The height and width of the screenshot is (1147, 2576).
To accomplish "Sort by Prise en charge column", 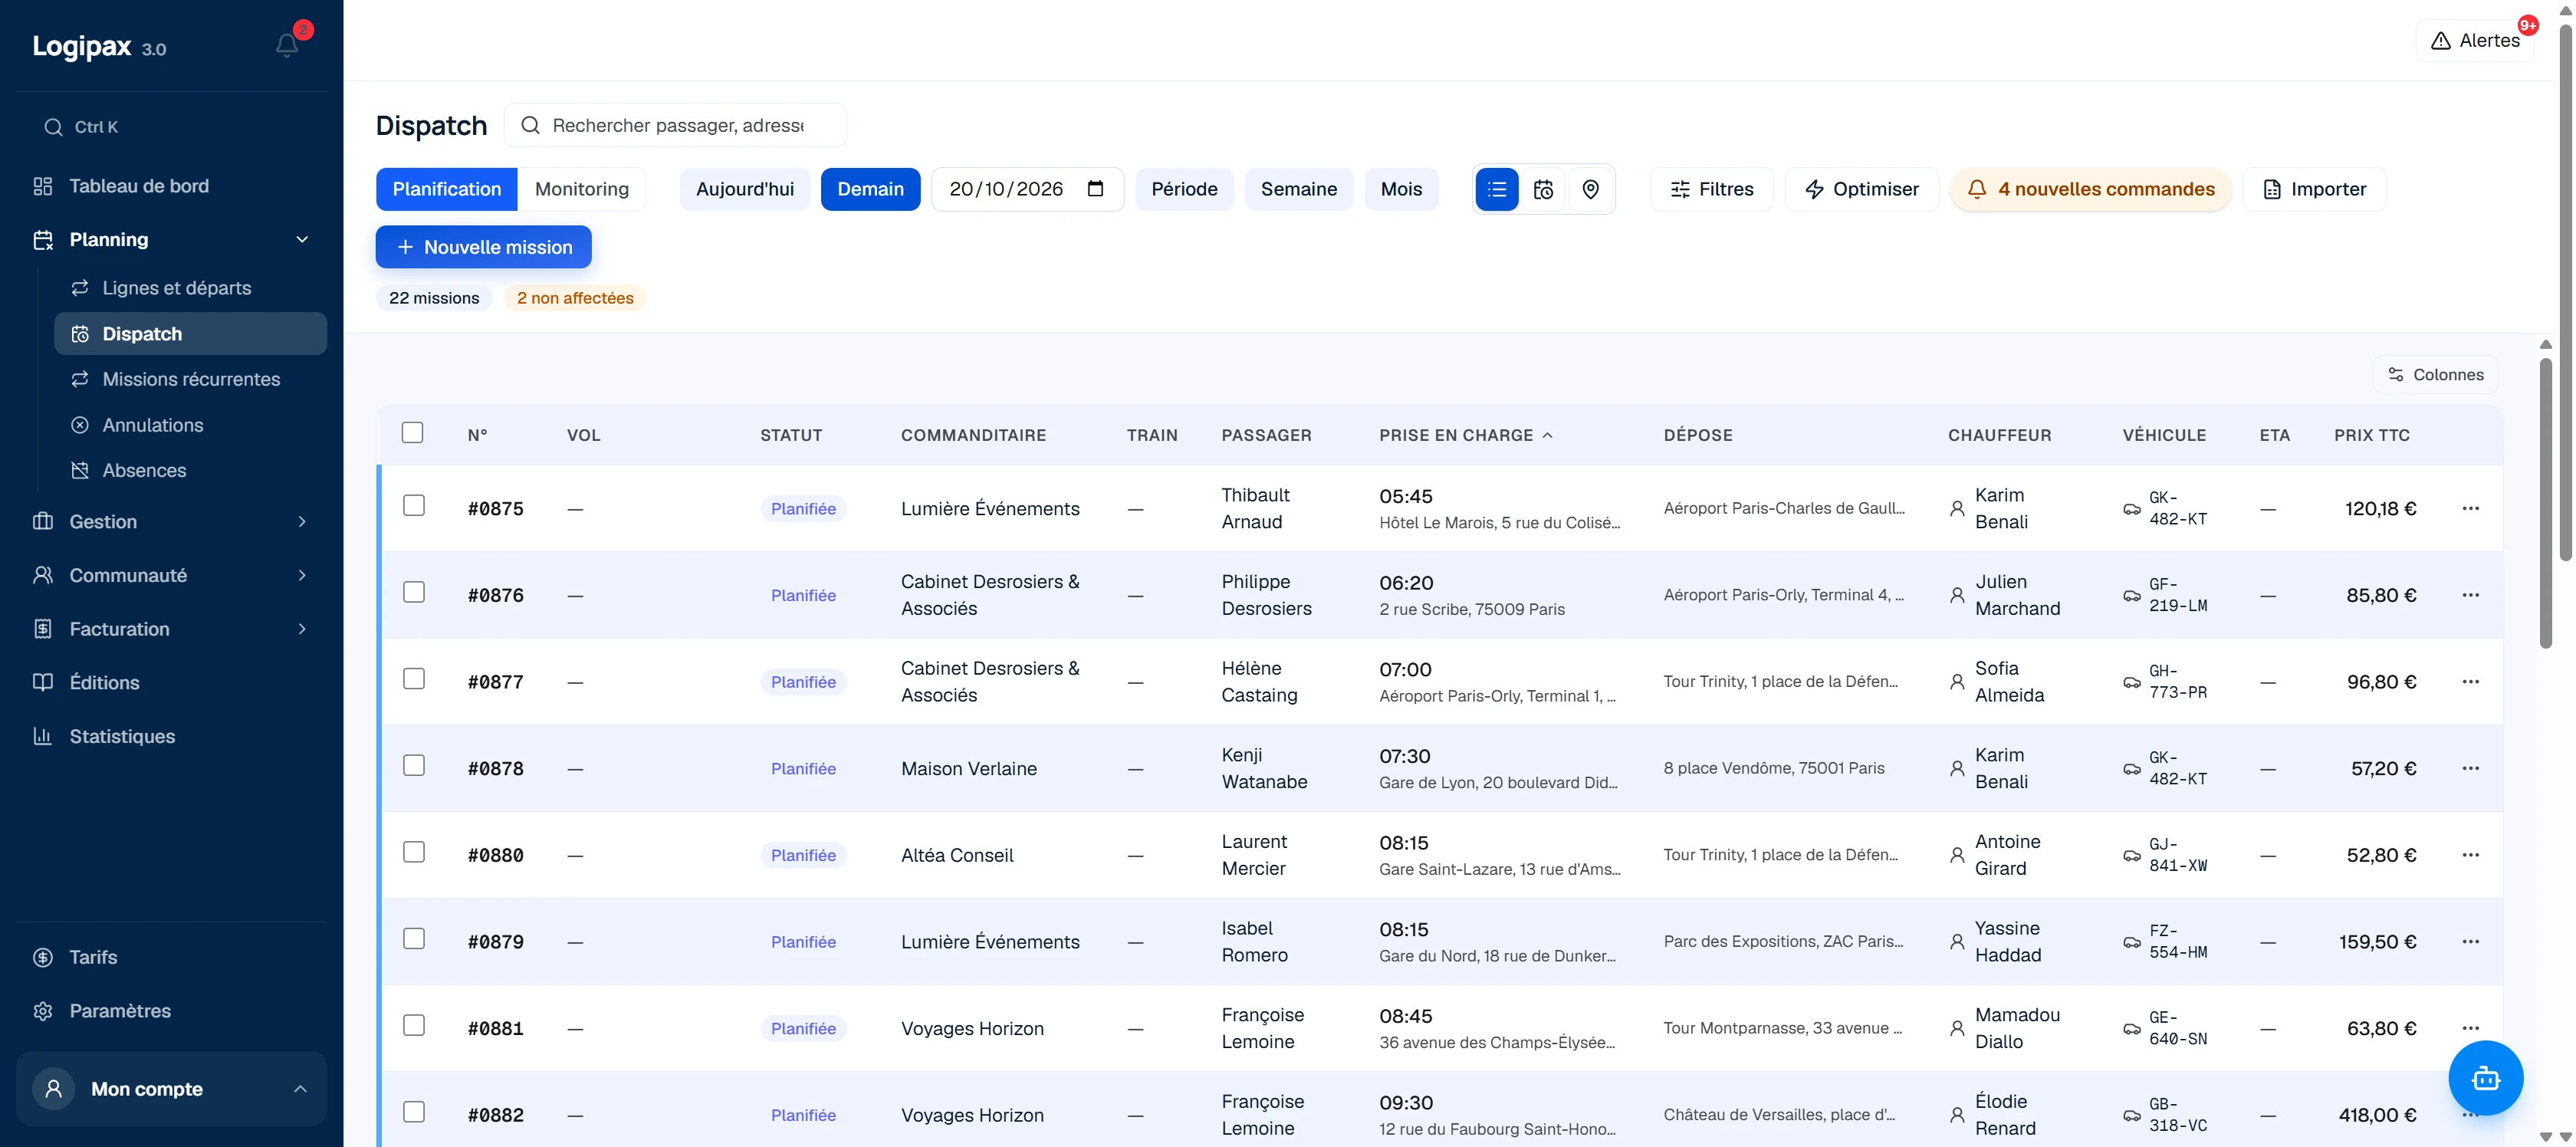I will coord(1466,435).
